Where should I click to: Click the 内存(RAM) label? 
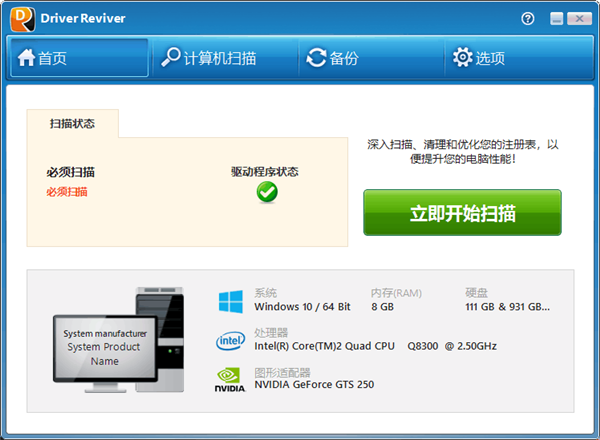(x=396, y=293)
